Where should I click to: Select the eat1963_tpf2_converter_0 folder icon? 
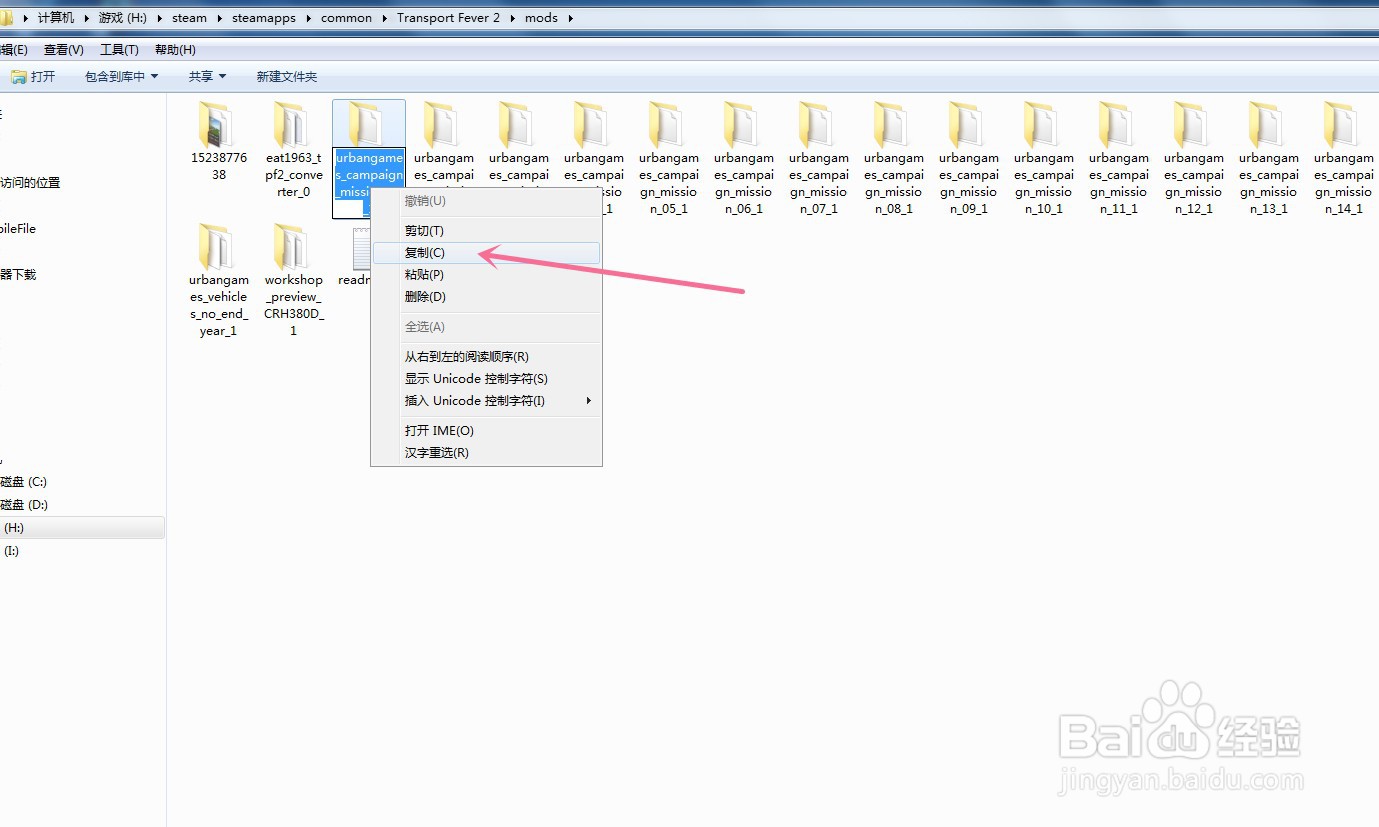pyautogui.click(x=292, y=125)
